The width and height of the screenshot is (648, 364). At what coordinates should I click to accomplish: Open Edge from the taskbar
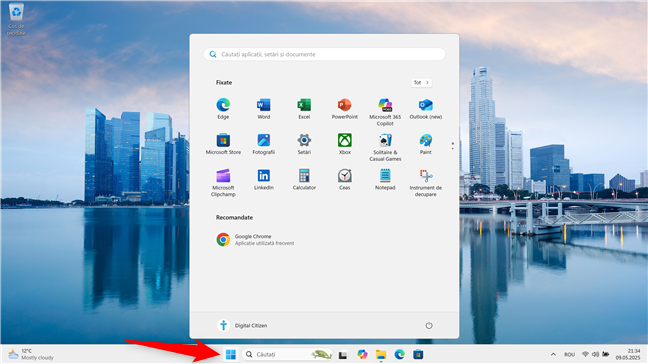399,354
